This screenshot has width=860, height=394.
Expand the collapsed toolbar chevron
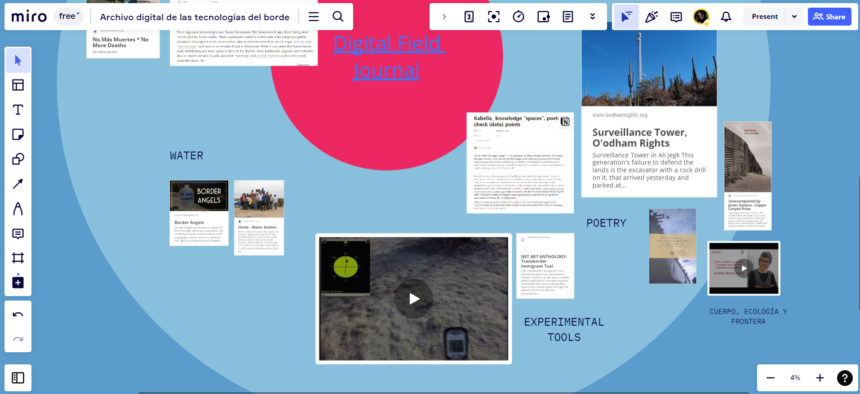tap(444, 16)
